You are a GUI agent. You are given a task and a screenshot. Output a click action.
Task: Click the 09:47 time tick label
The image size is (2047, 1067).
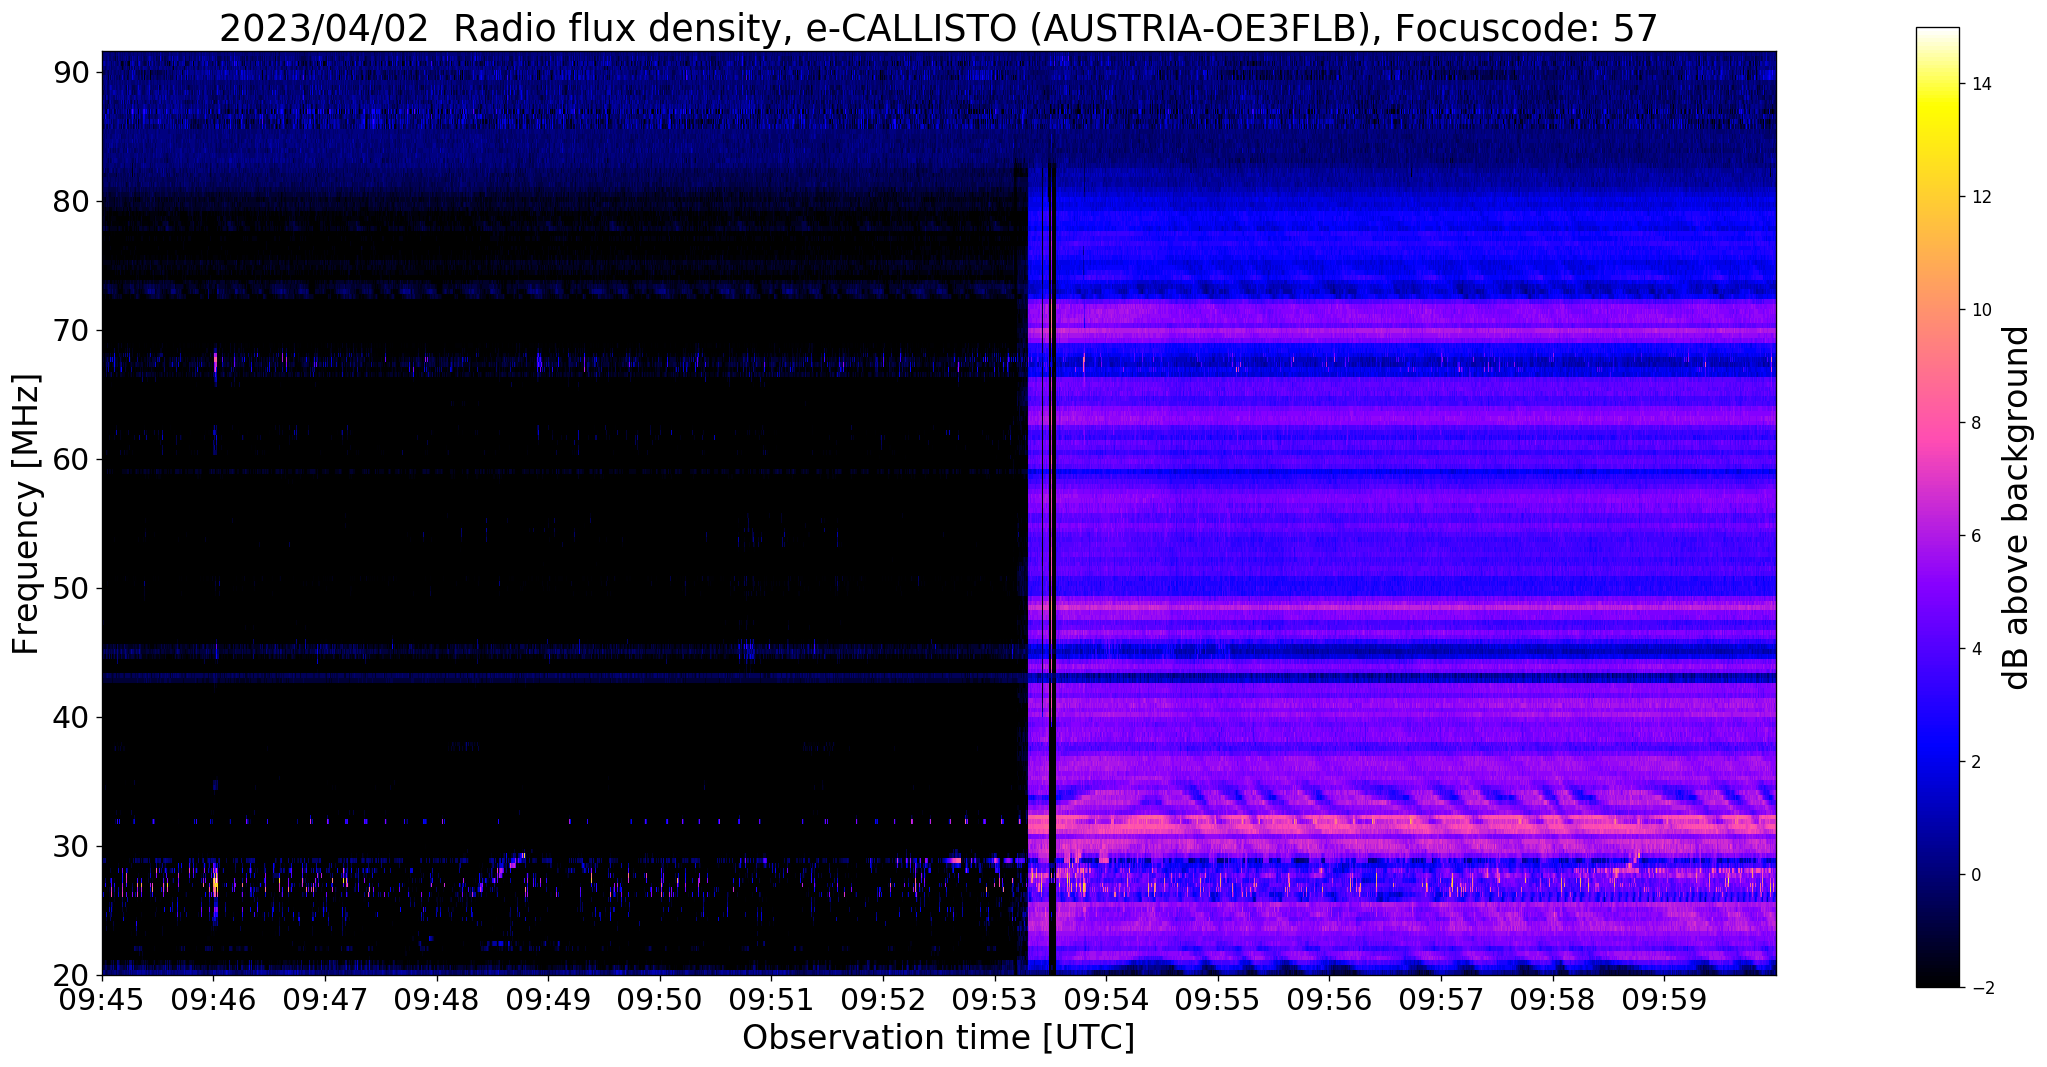pos(325,999)
